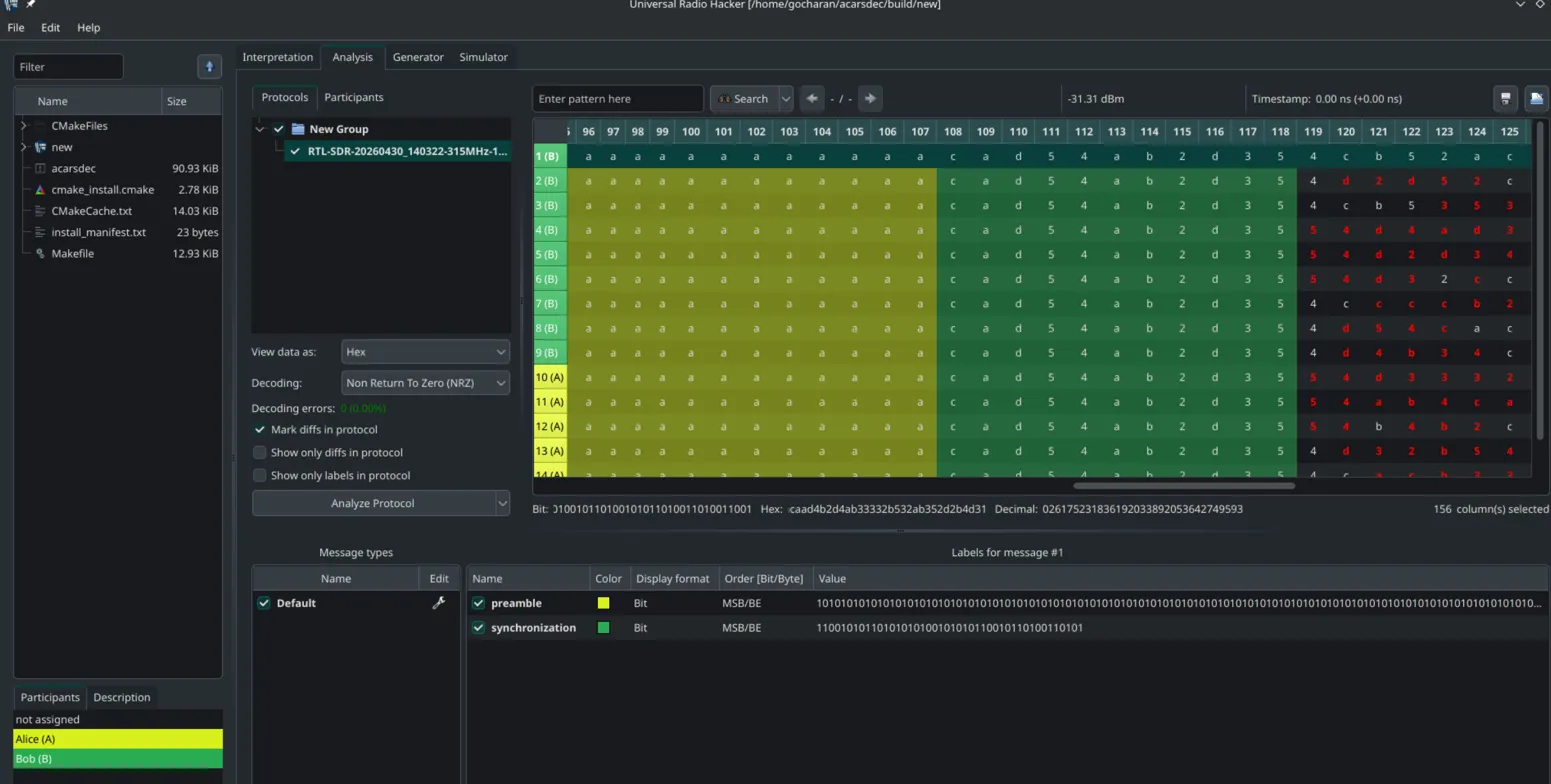Image resolution: width=1551 pixels, height=784 pixels.
Task: Expand the CMakeFiles folder
Action: pyautogui.click(x=24, y=126)
